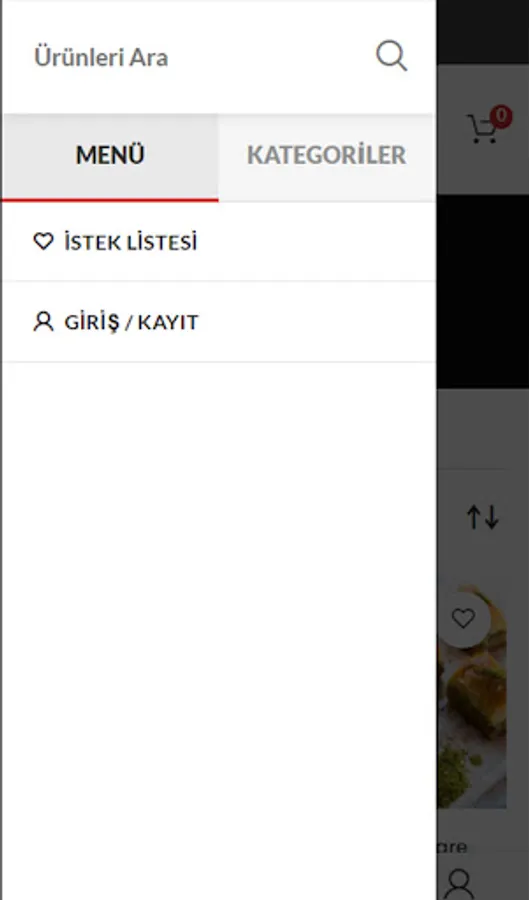
Task: Click the empty area below Giriş / Kayıt
Action: [219, 630]
